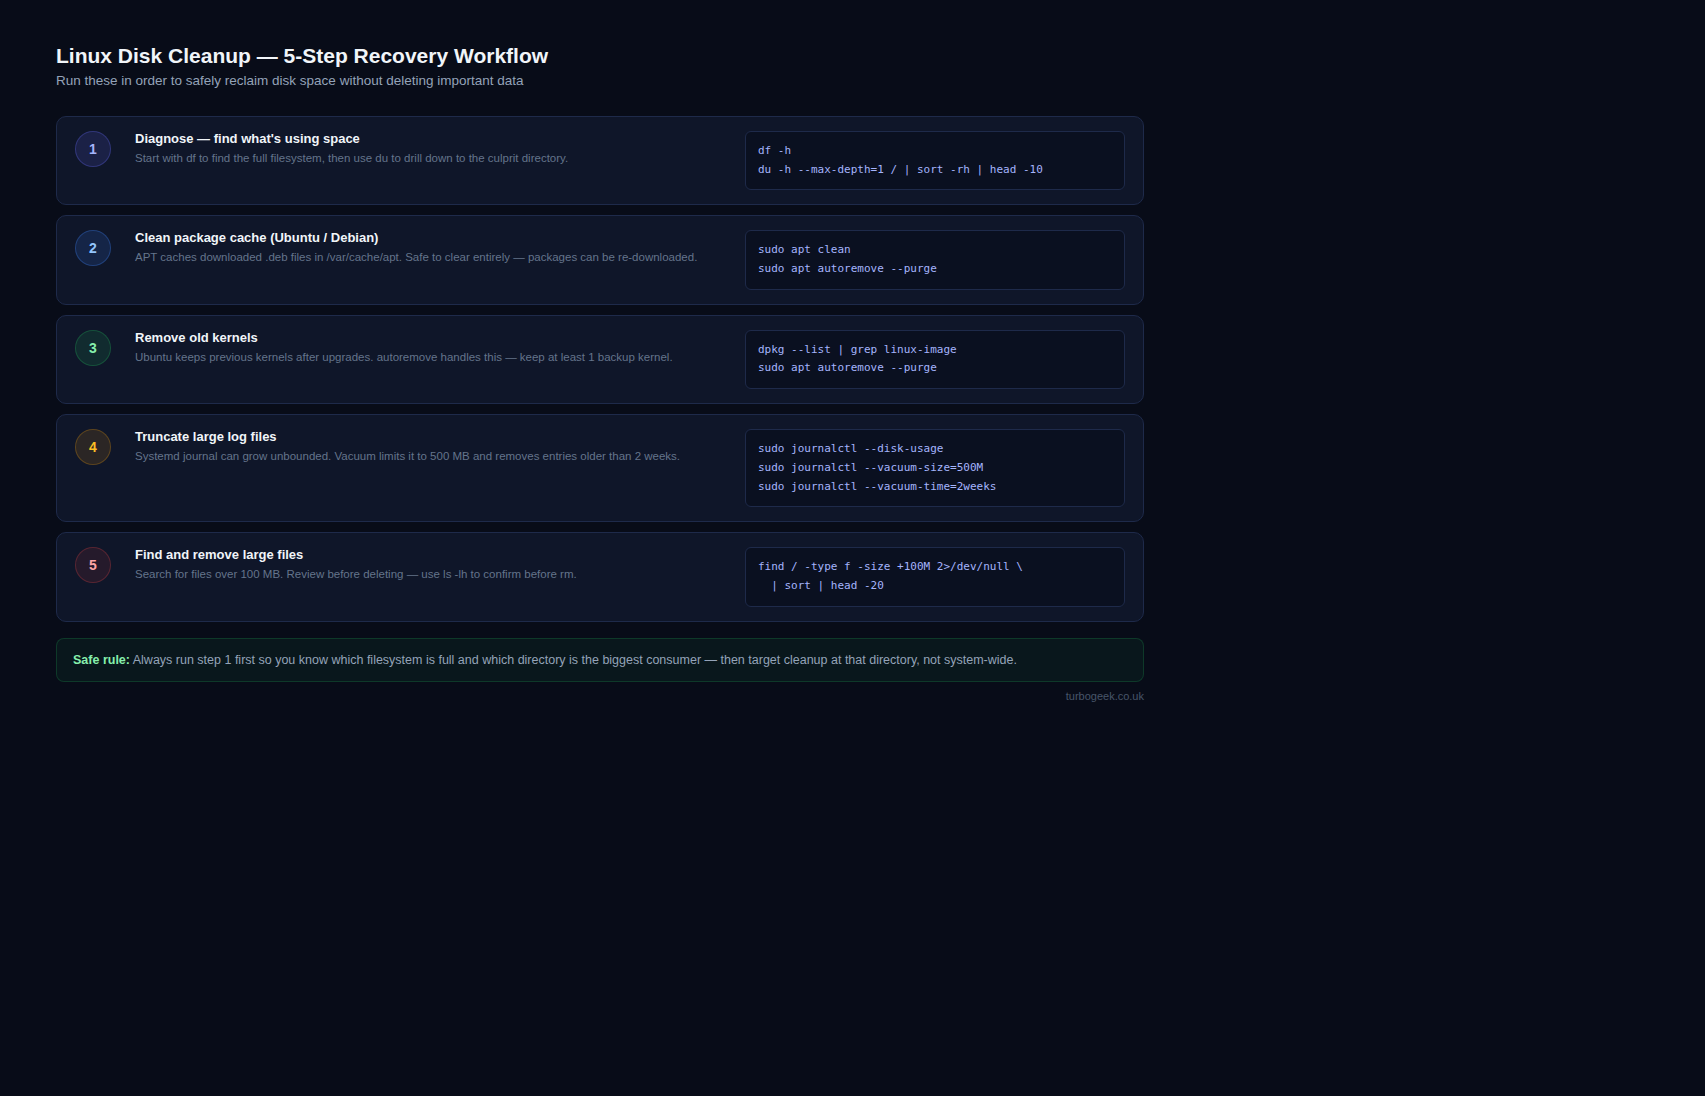This screenshot has height=1096, width=1705.
Task: Open the turbogeek.co.uk link
Action: pos(1104,696)
